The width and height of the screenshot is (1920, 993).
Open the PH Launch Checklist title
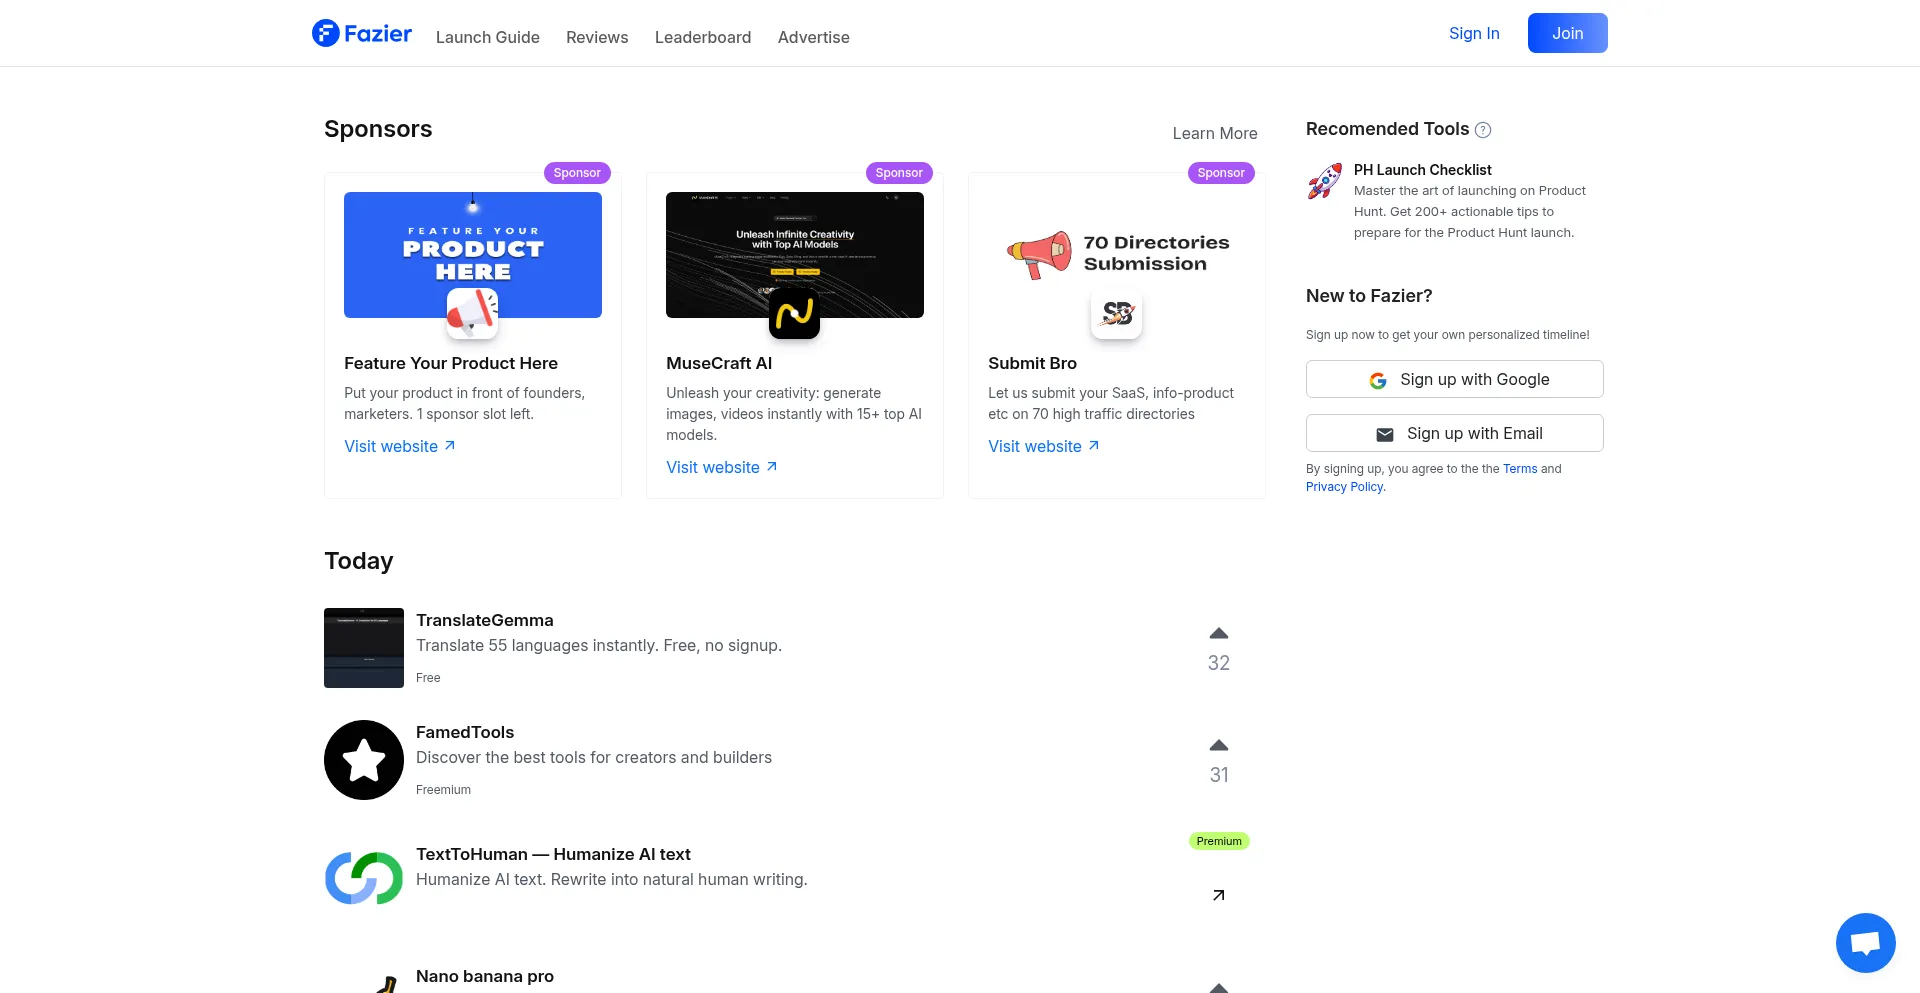pyautogui.click(x=1422, y=170)
